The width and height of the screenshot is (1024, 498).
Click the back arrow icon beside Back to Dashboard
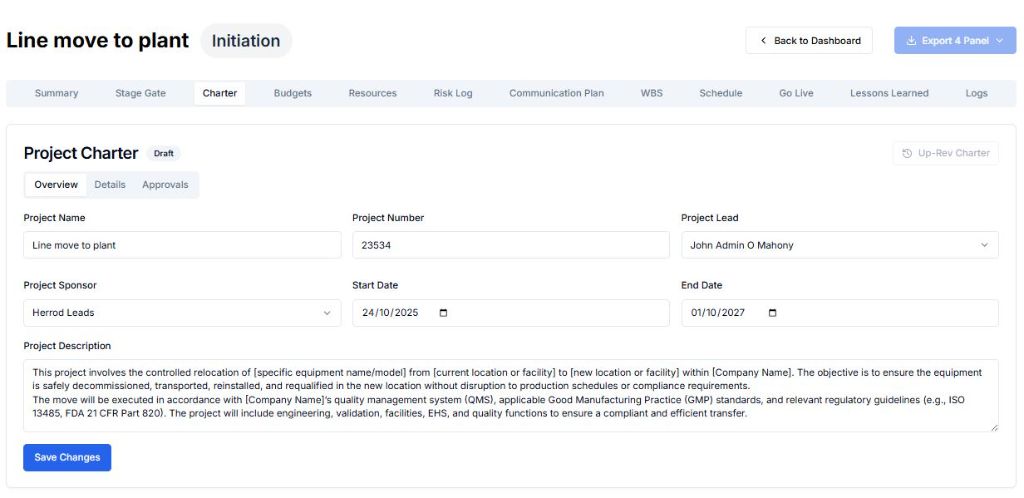pyautogui.click(x=763, y=40)
